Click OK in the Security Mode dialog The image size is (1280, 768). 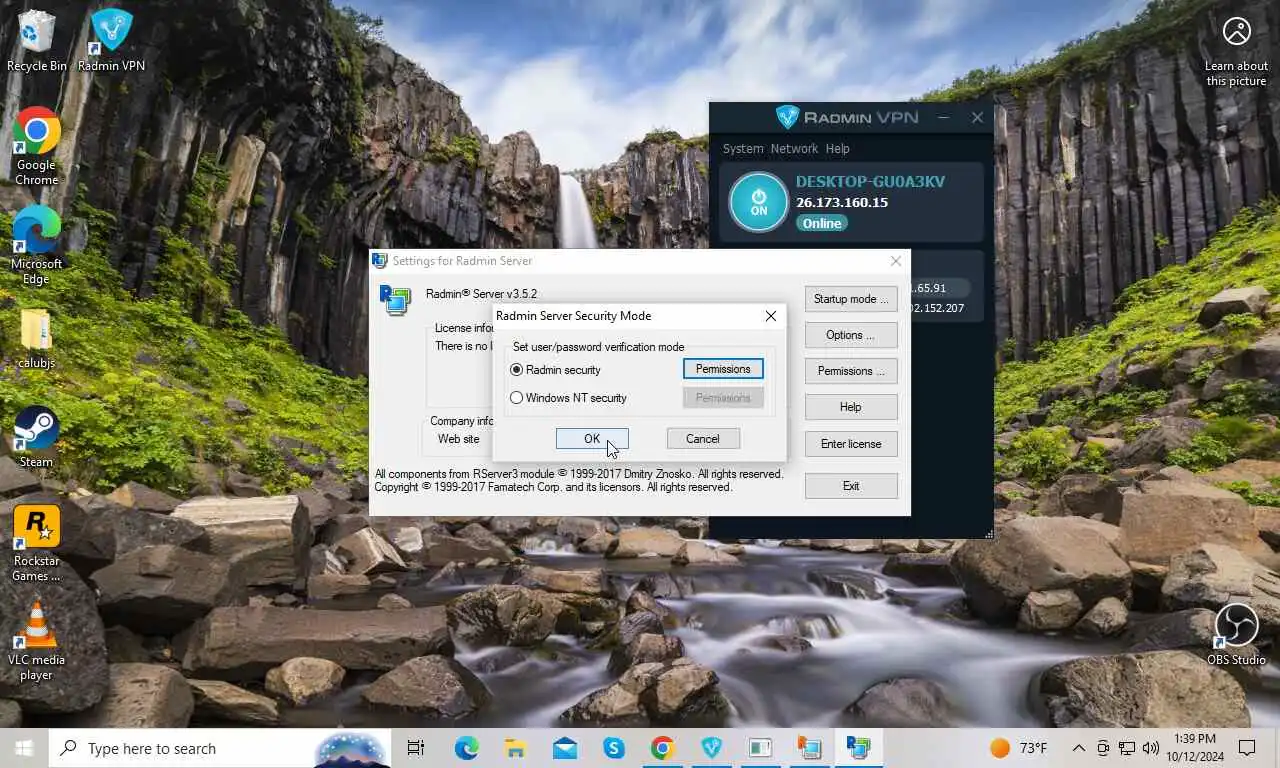tap(592, 439)
